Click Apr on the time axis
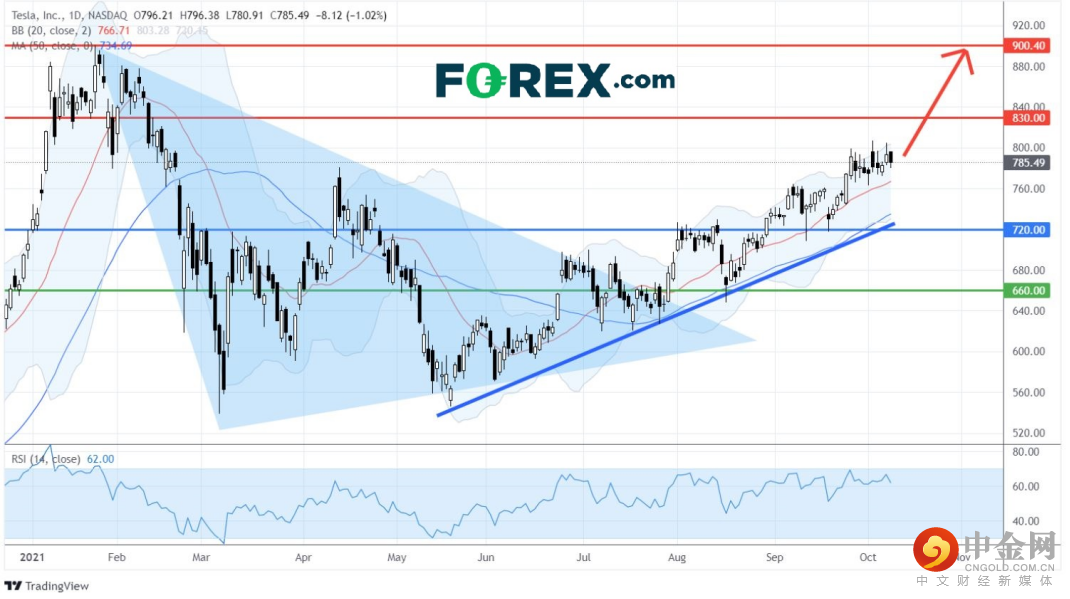This screenshot has height=599, width=1070. click(303, 557)
